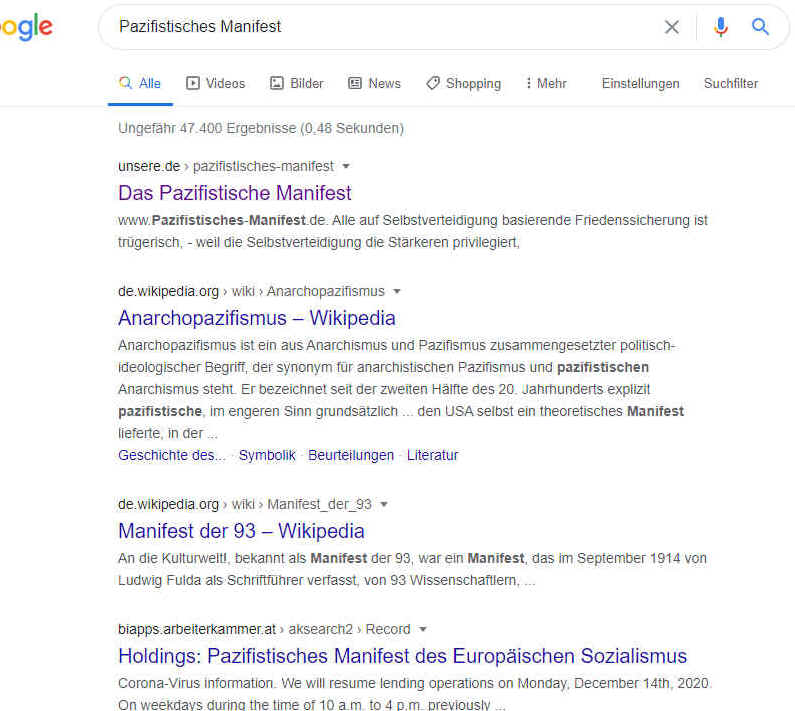The height and width of the screenshot is (711, 795).
Task: Click the Shopping tag icon
Action: (x=433, y=83)
